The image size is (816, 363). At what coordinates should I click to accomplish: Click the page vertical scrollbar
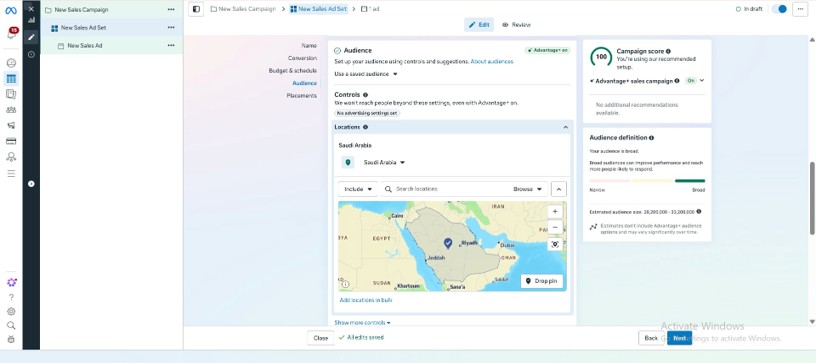pos(812,198)
